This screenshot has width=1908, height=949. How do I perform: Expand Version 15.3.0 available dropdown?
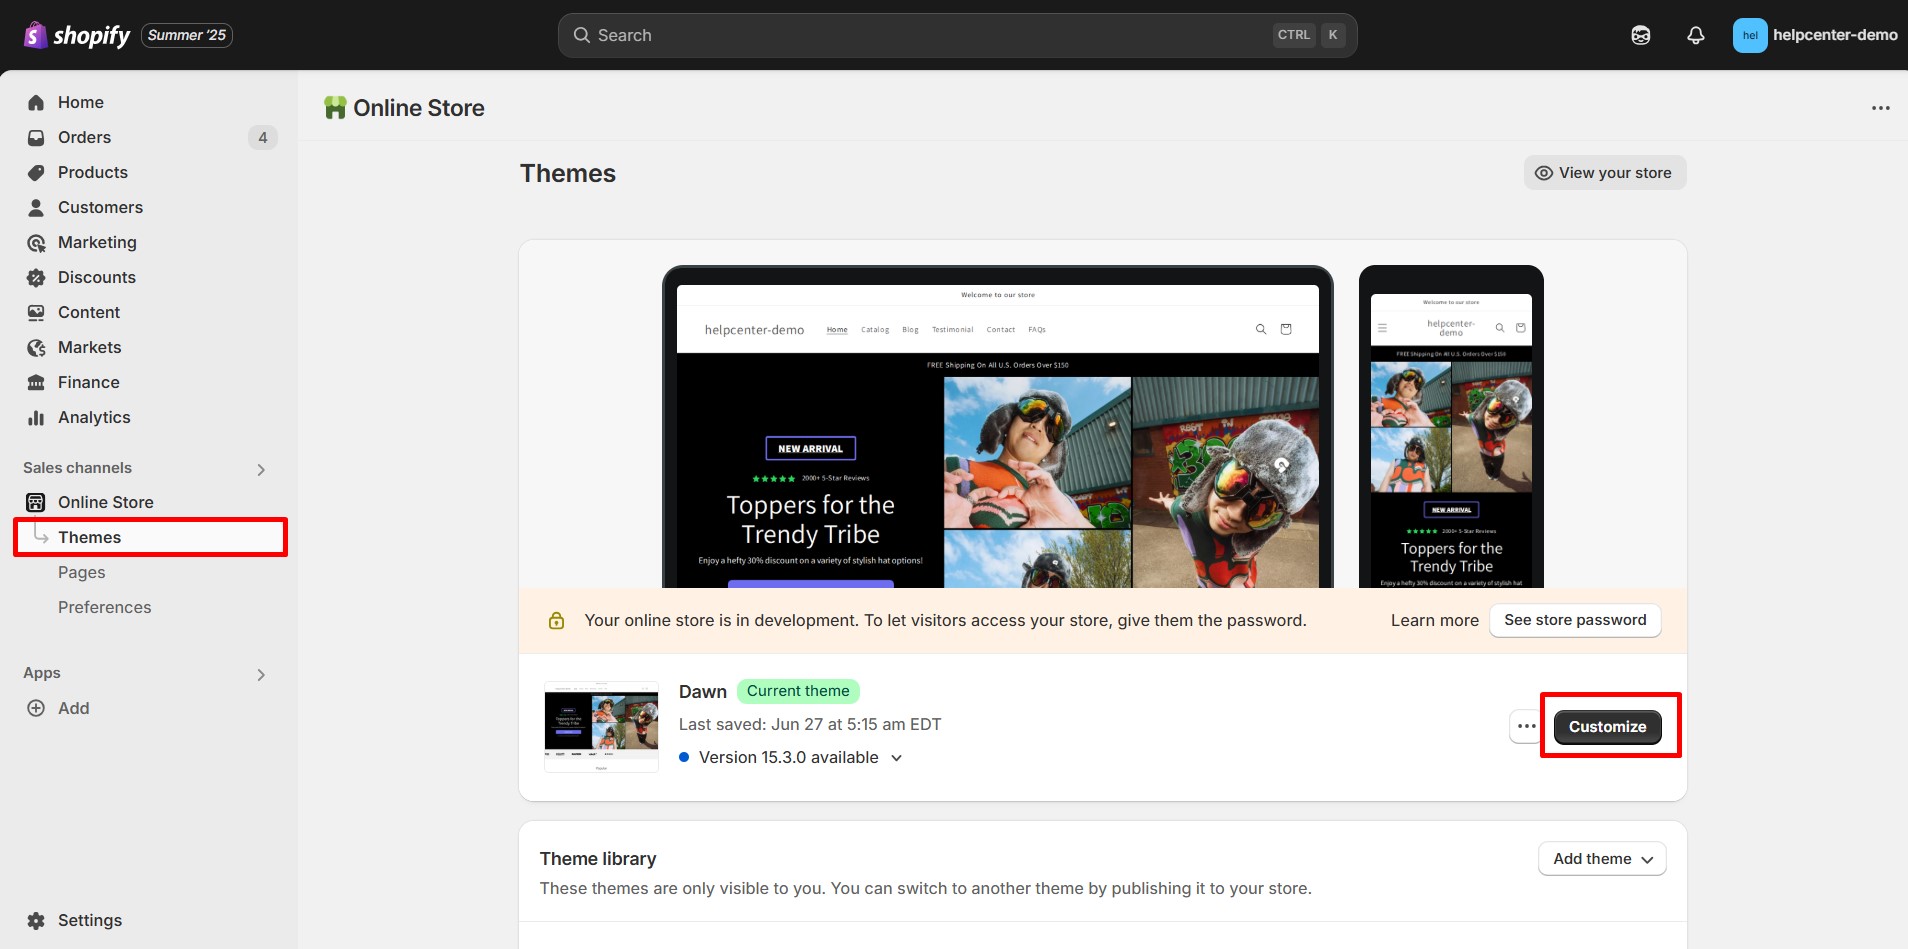pos(896,758)
